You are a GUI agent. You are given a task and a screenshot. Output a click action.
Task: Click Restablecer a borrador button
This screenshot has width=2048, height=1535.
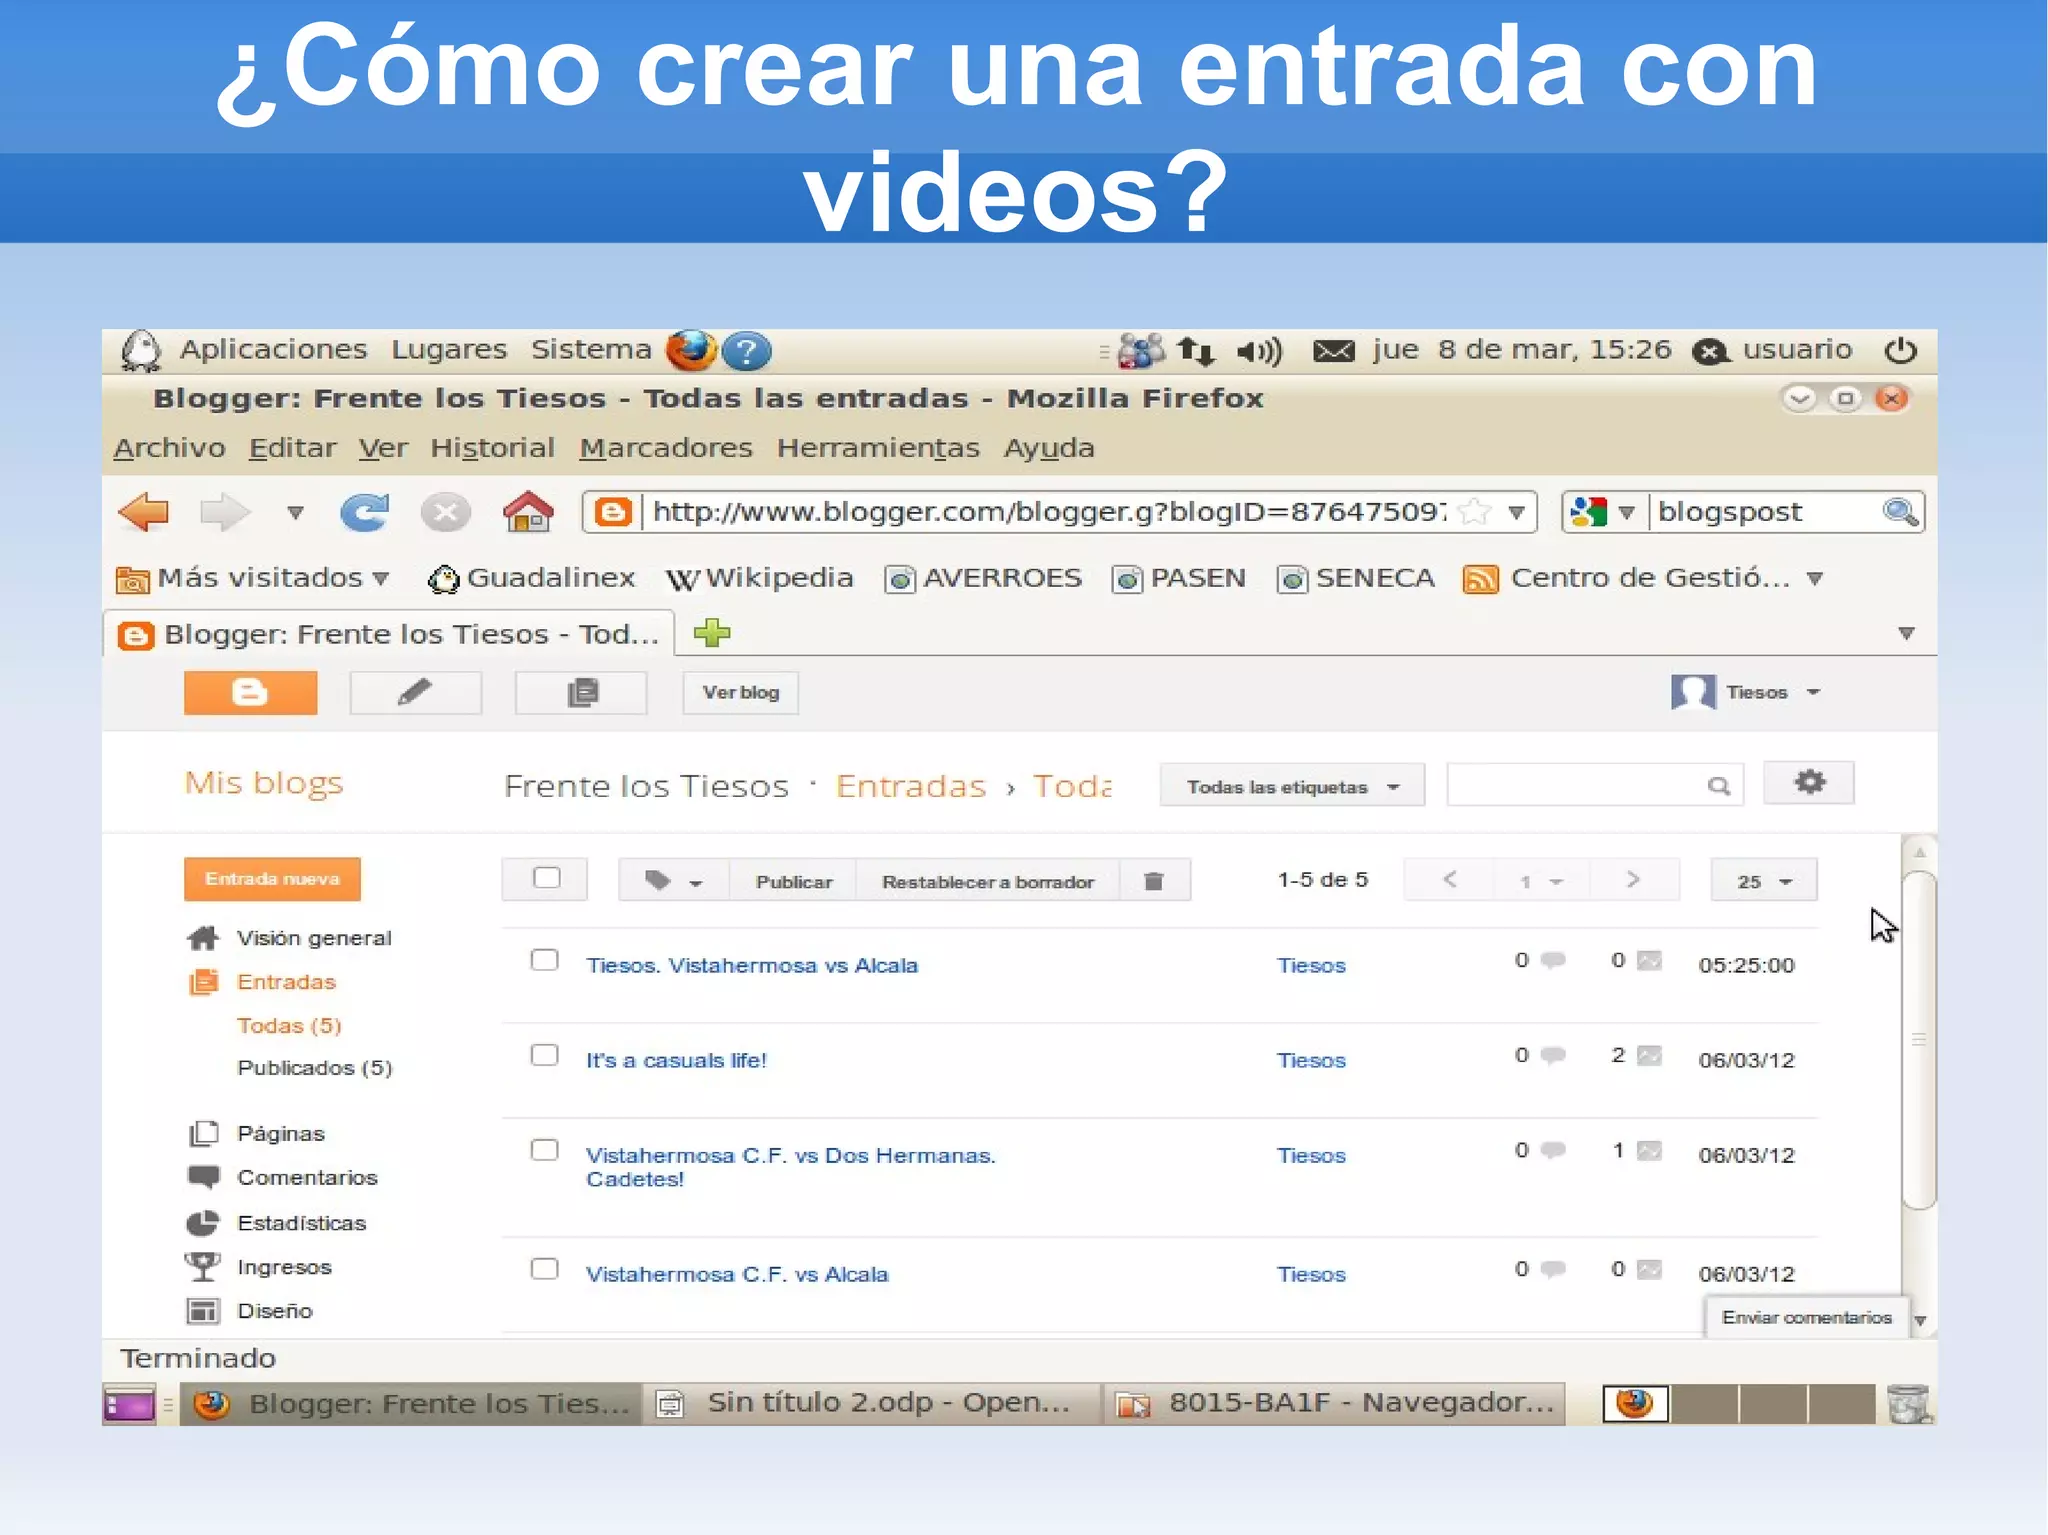point(988,881)
